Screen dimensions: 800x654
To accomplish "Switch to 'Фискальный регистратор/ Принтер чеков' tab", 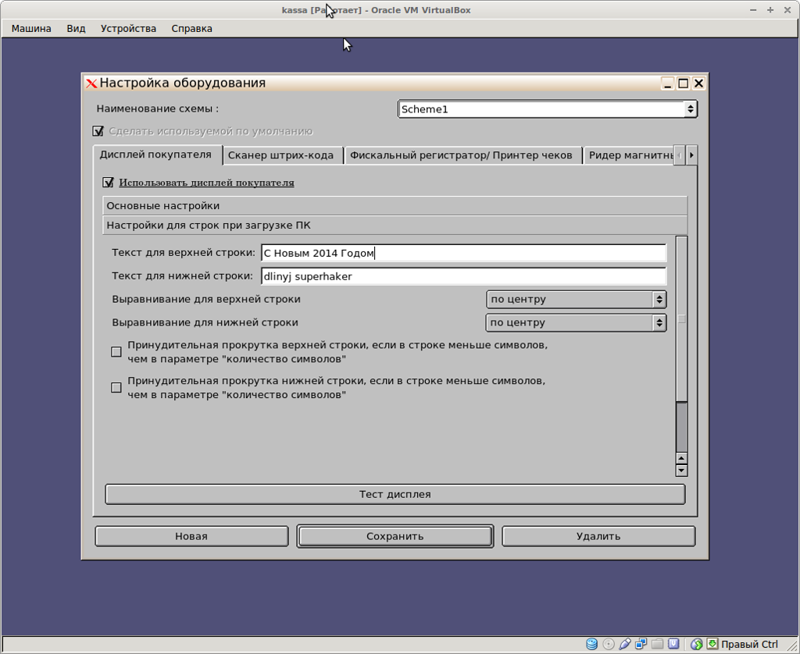I will [x=461, y=155].
